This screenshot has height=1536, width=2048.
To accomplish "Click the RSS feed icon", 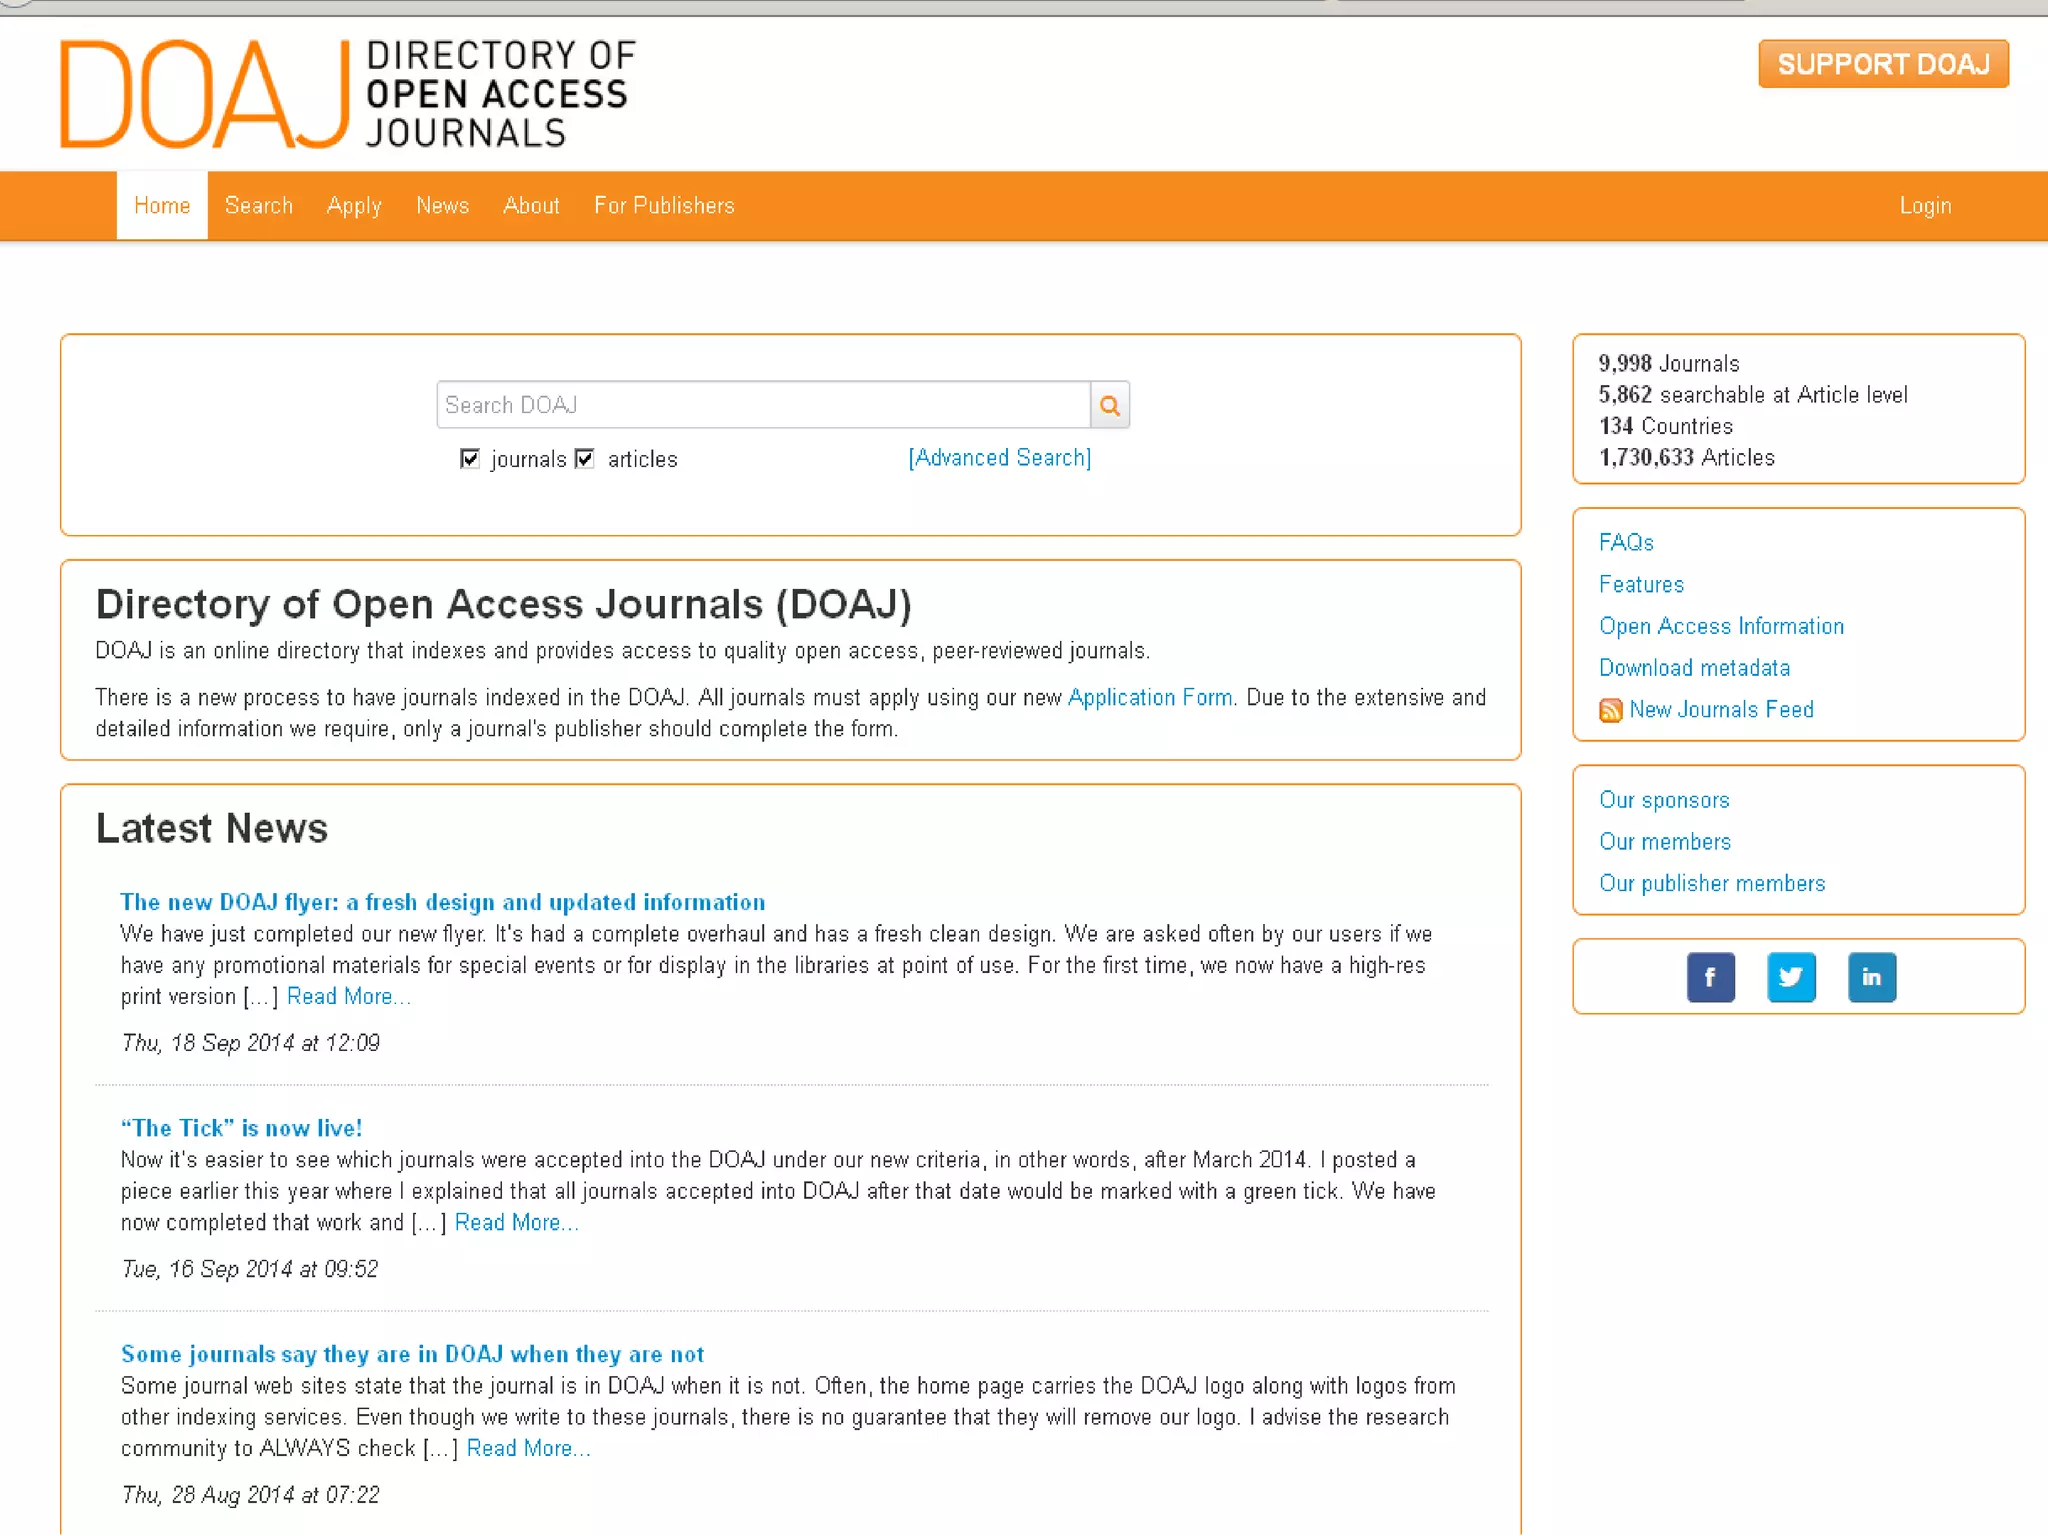I will point(1610,710).
